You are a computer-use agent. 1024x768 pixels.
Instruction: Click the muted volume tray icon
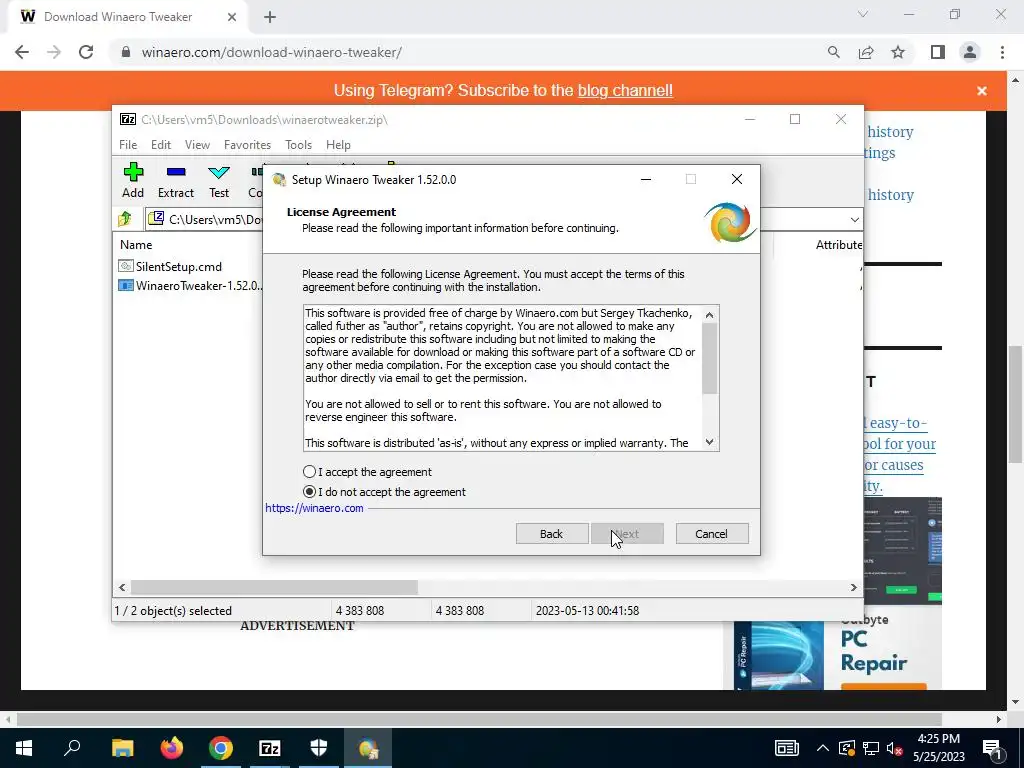tap(895, 748)
